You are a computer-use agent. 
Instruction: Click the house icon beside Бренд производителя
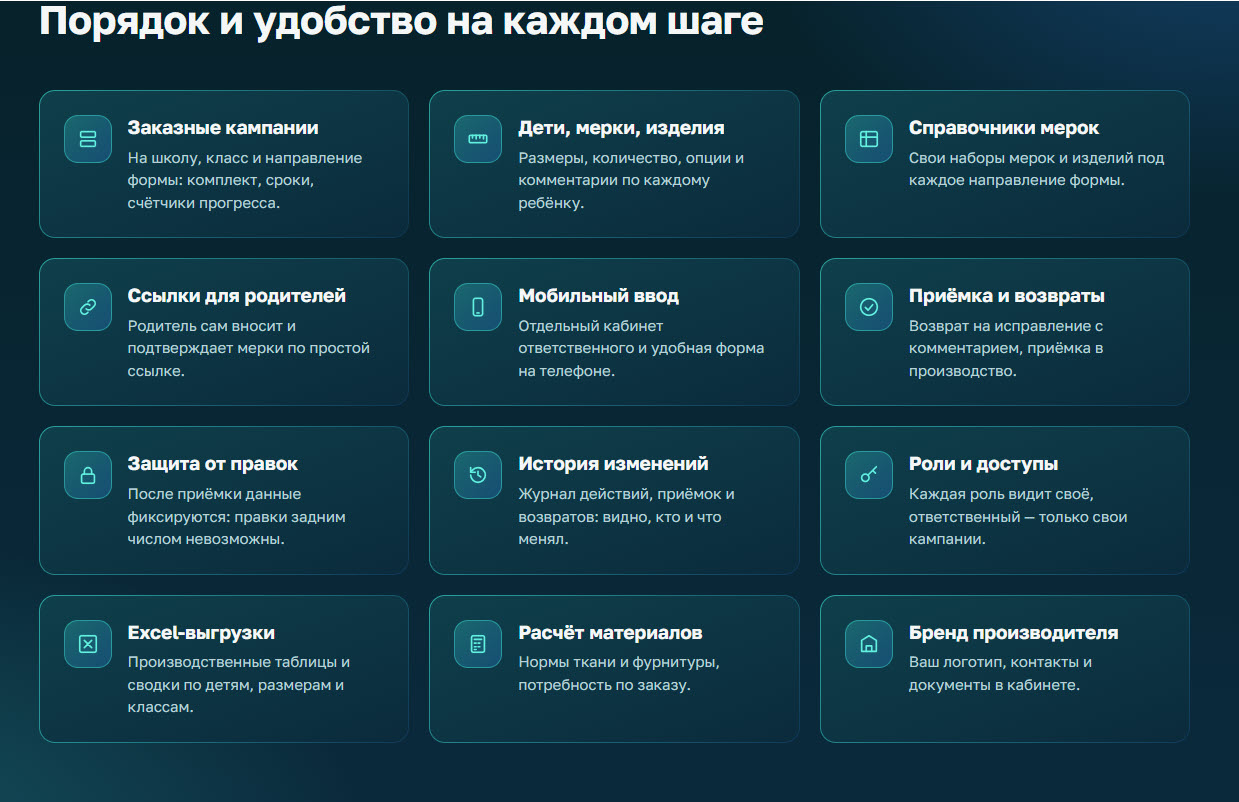pyautogui.click(x=869, y=644)
